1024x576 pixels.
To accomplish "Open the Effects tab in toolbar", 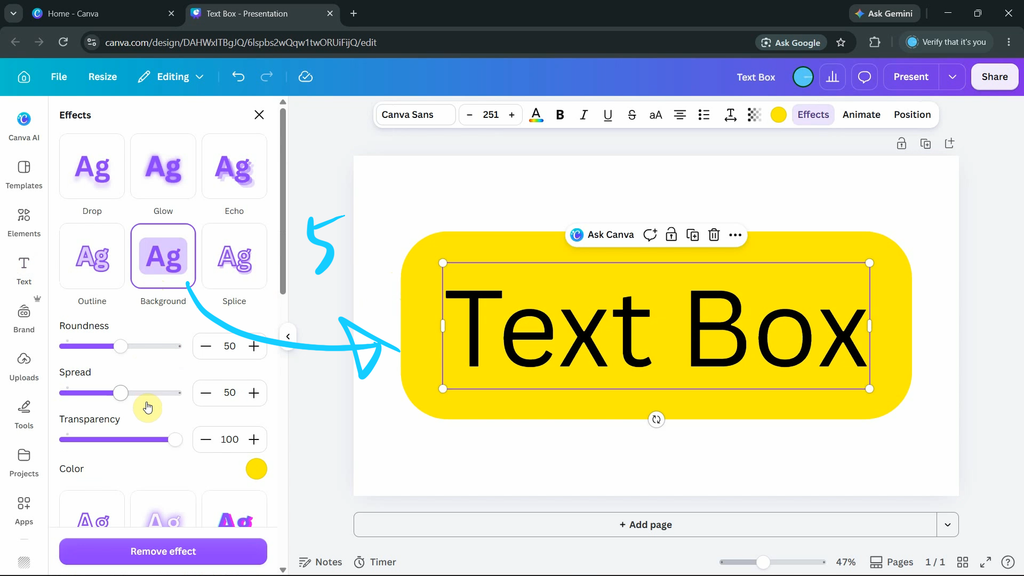I will click(813, 115).
